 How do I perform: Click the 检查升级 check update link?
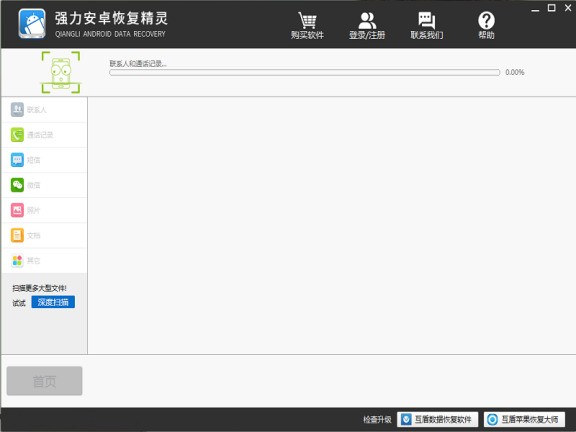pyautogui.click(x=377, y=419)
